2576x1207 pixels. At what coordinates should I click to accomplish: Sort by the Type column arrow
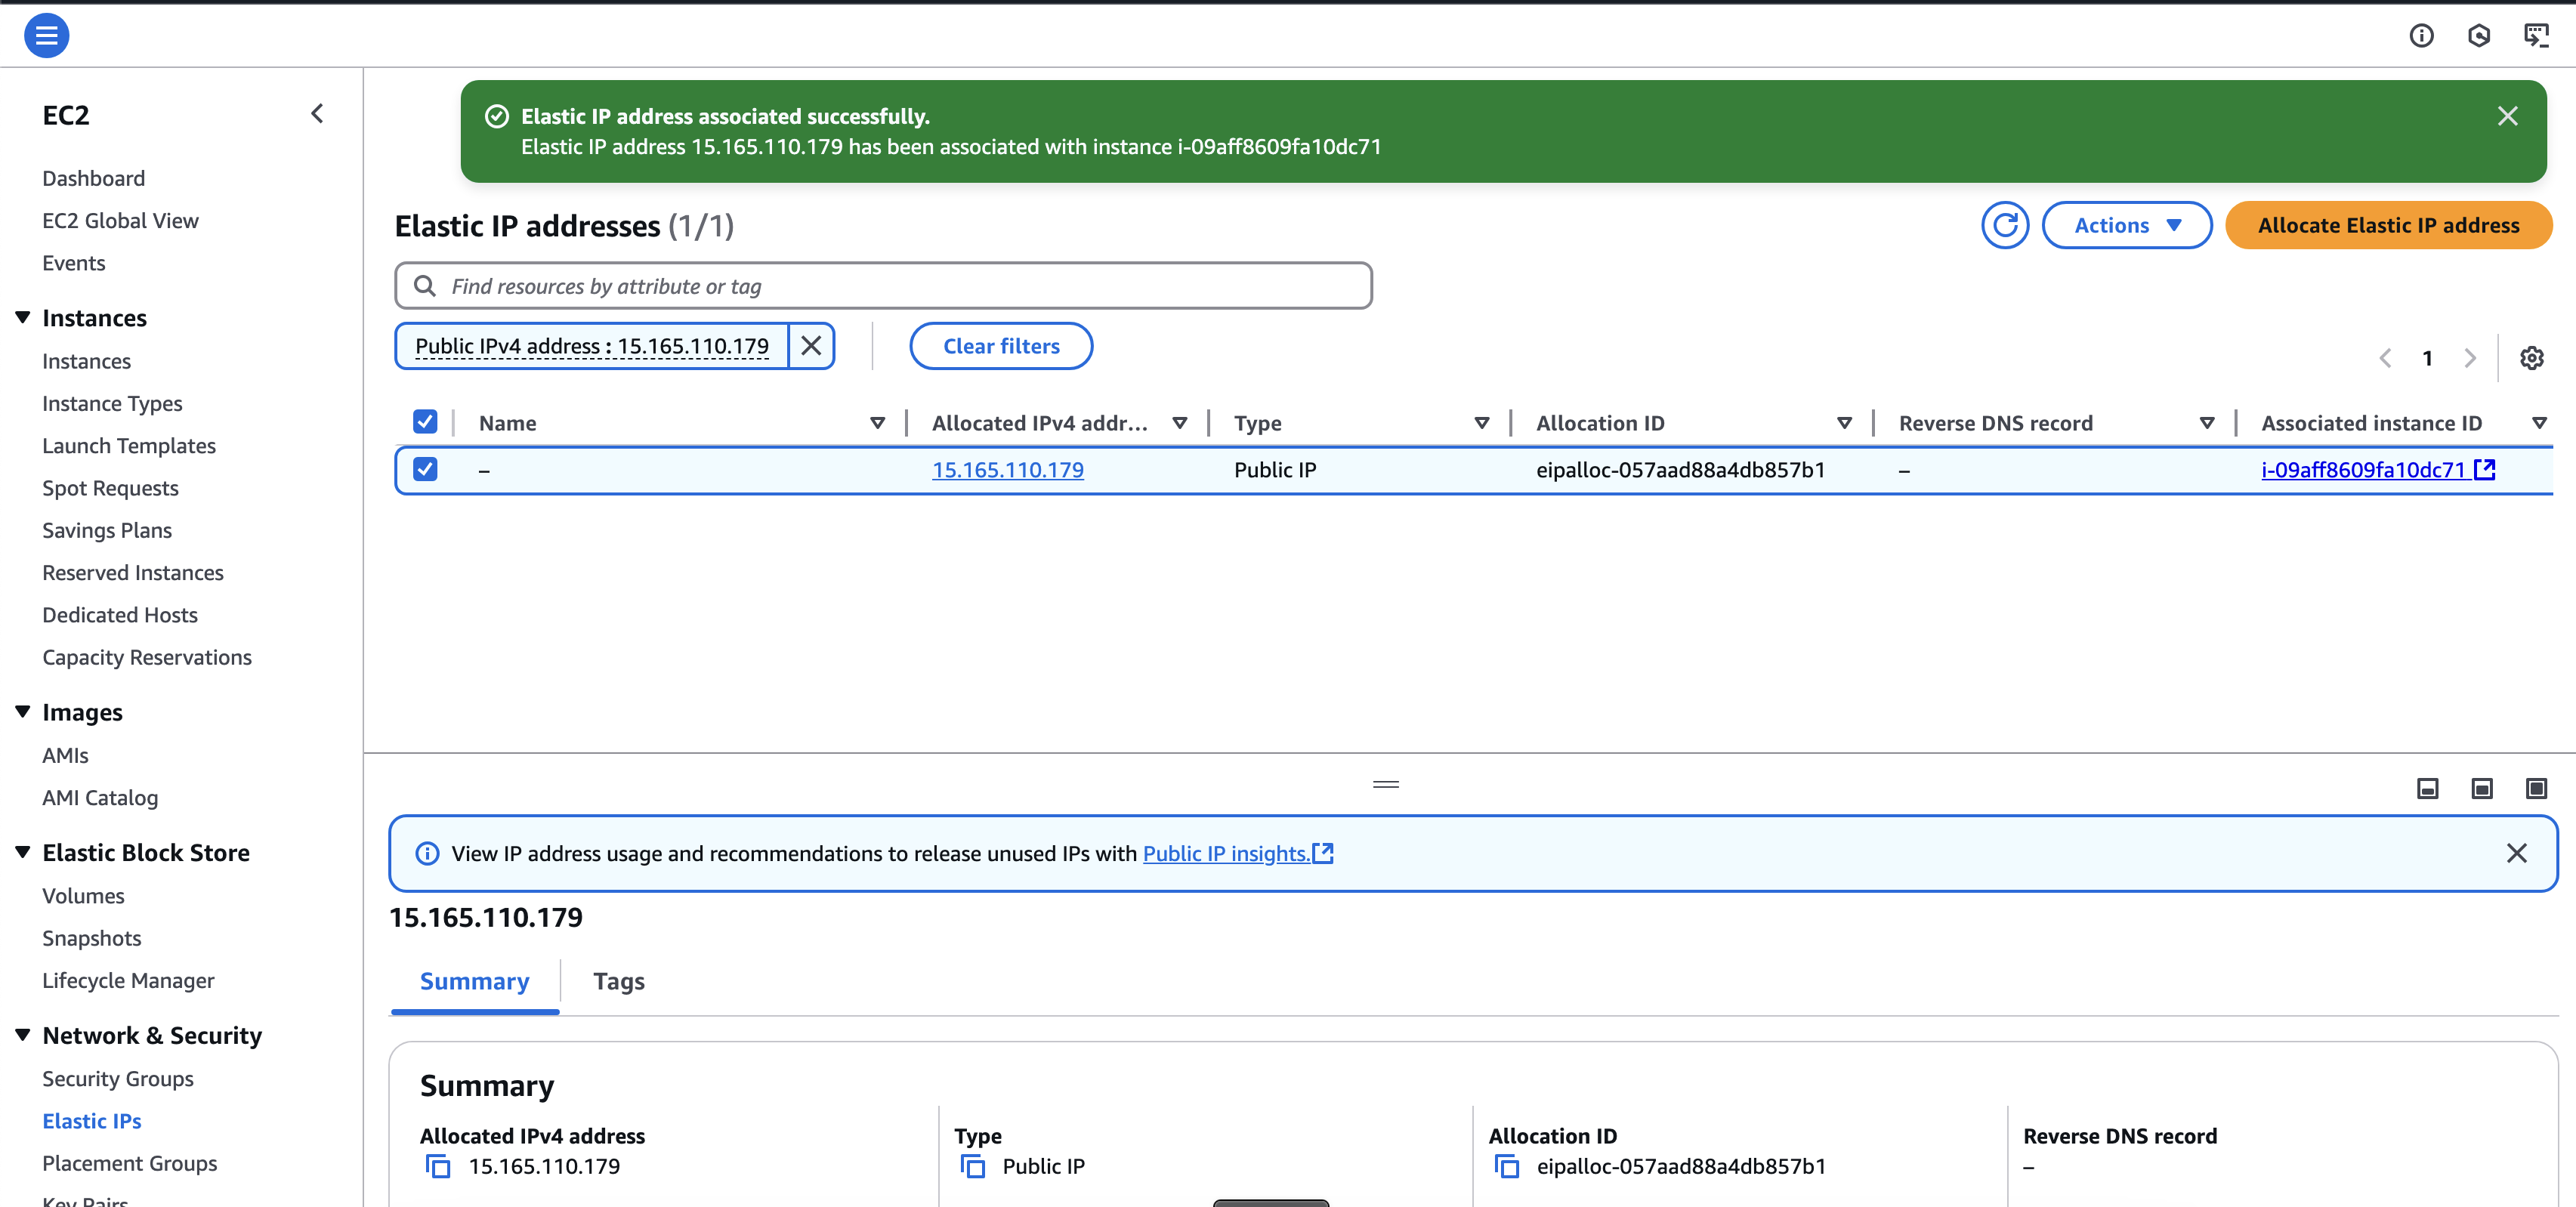click(x=1481, y=423)
